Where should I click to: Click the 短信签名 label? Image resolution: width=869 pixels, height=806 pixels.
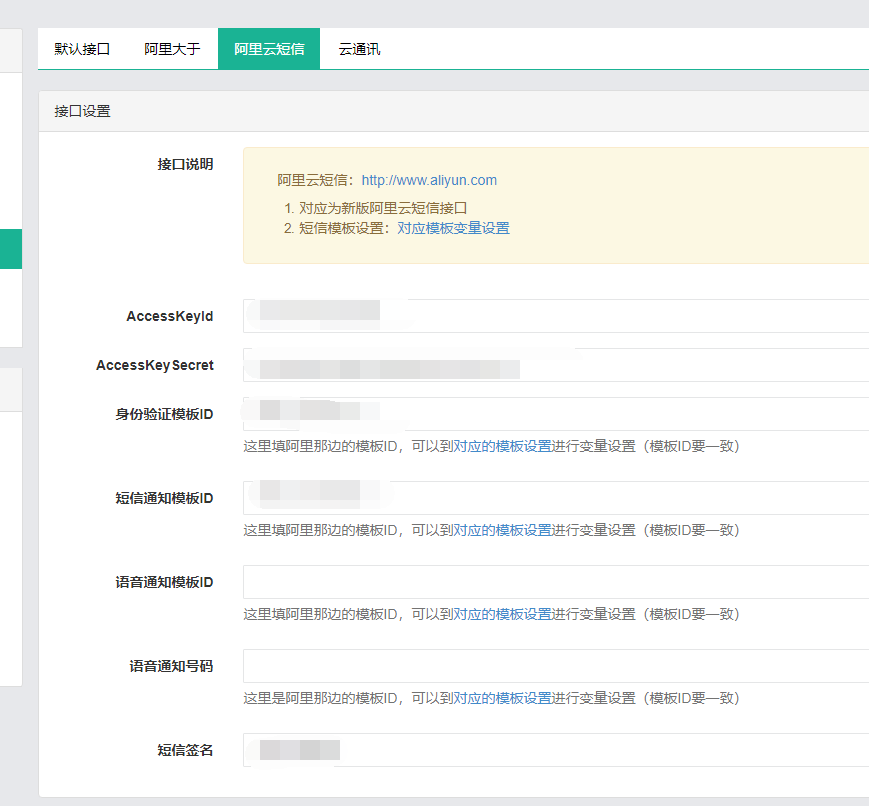click(x=185, y=750)
